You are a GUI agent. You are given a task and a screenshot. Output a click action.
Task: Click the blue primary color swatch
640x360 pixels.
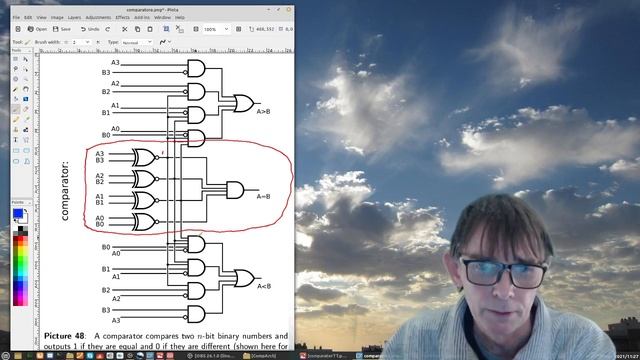pos(18,213)
